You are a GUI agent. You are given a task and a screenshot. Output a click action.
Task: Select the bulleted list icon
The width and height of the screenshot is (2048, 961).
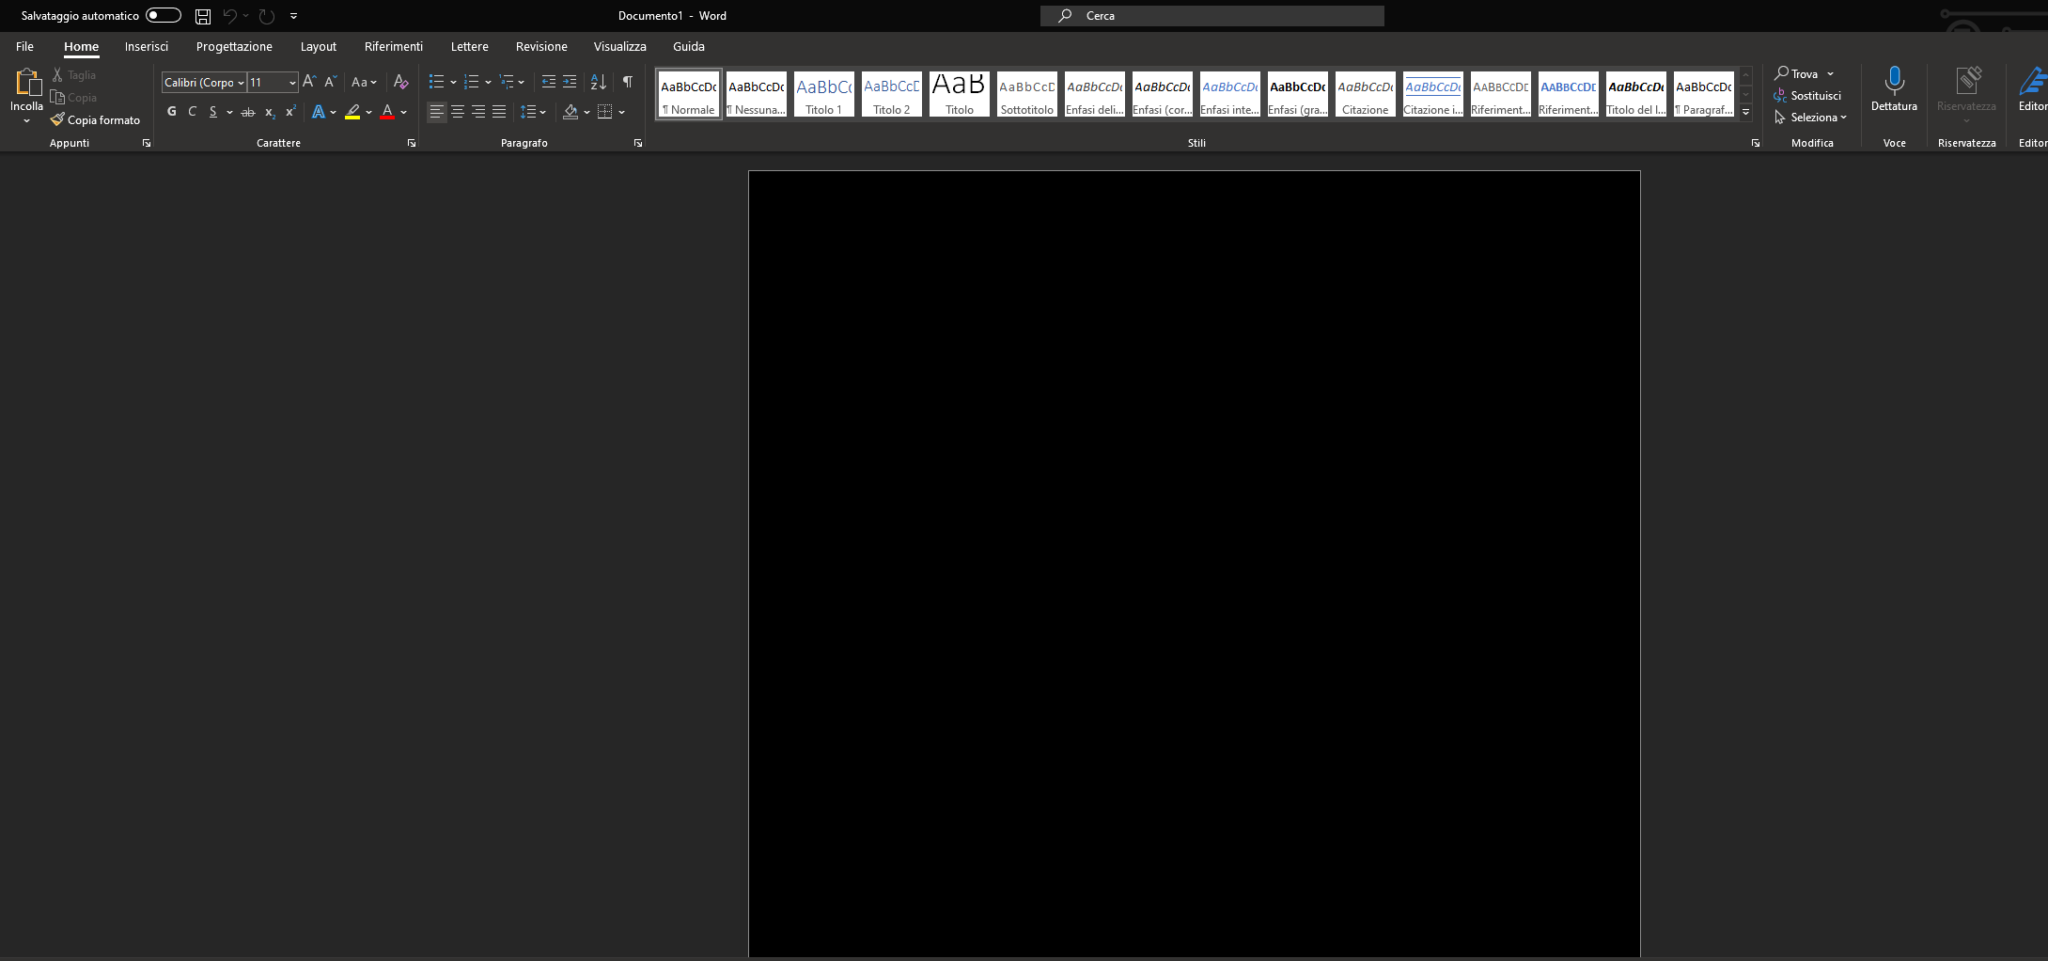[x=437, y=82]
